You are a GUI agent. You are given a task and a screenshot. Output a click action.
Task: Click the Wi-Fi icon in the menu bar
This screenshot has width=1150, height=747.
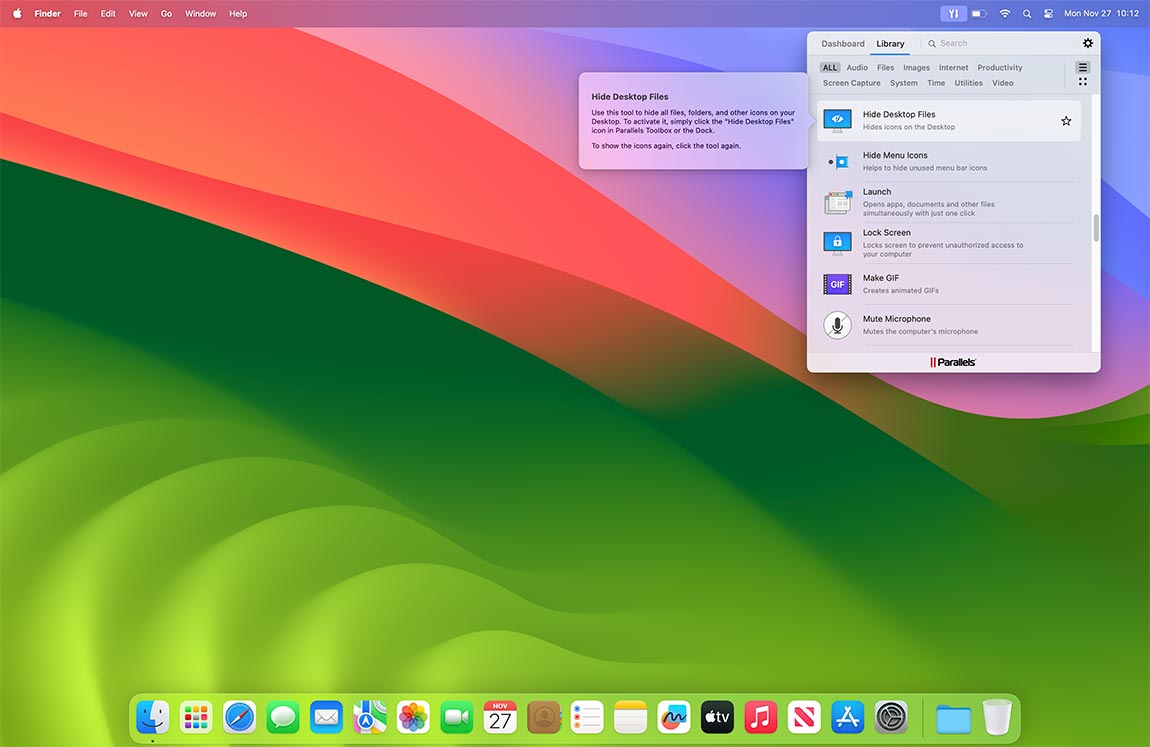(1004, 13)
